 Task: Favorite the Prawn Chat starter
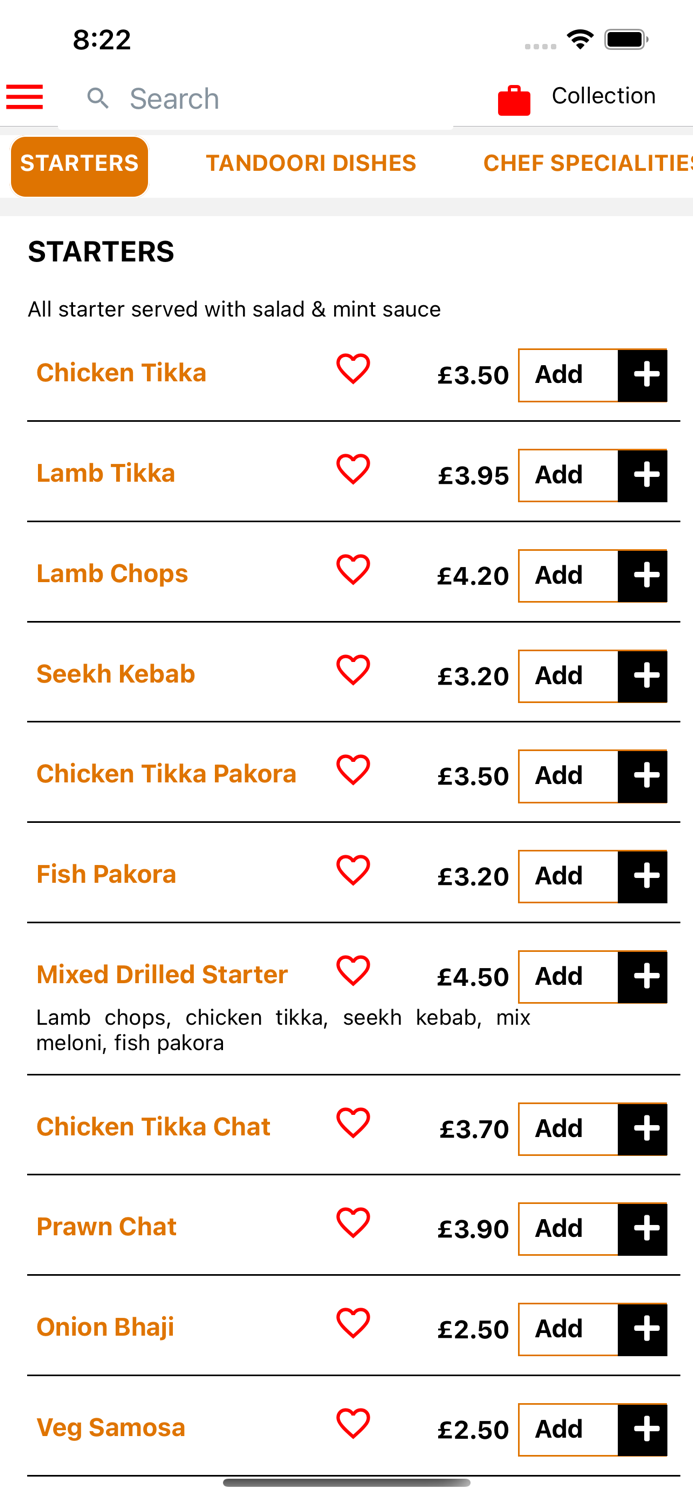point(353,1223)
